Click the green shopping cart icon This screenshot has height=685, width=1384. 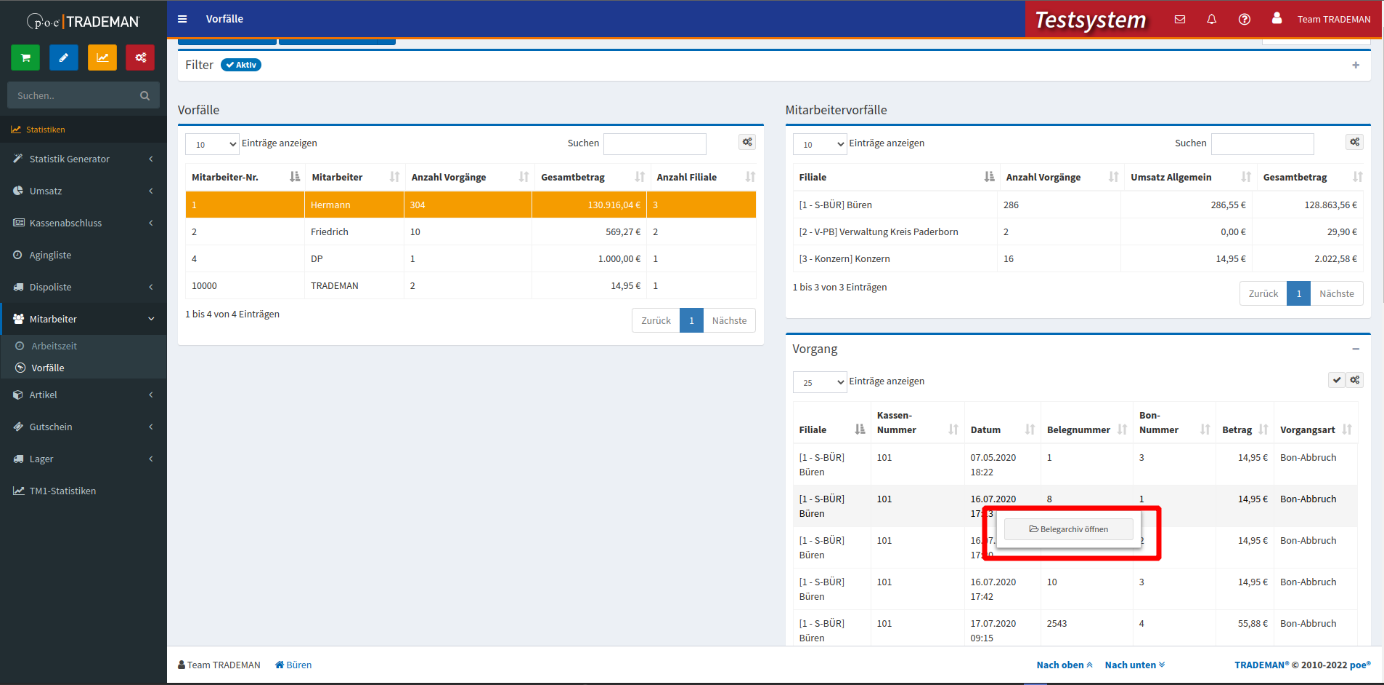tap(26, 58)
